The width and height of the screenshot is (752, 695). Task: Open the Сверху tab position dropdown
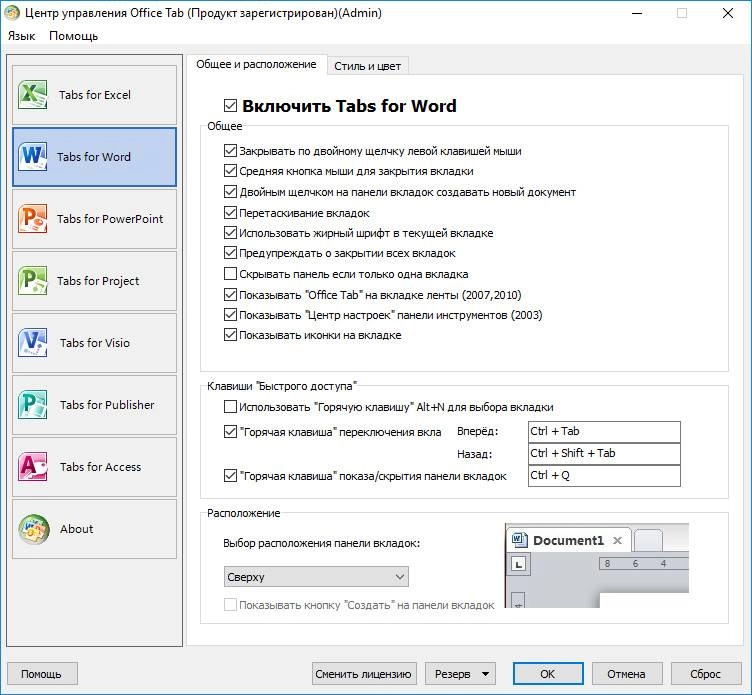tap(316, 577)
